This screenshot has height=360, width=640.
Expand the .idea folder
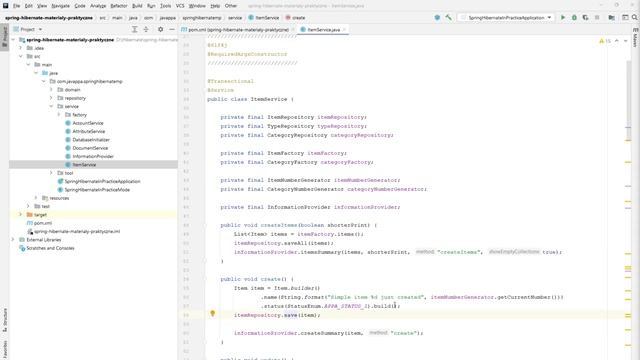(20, 48)
